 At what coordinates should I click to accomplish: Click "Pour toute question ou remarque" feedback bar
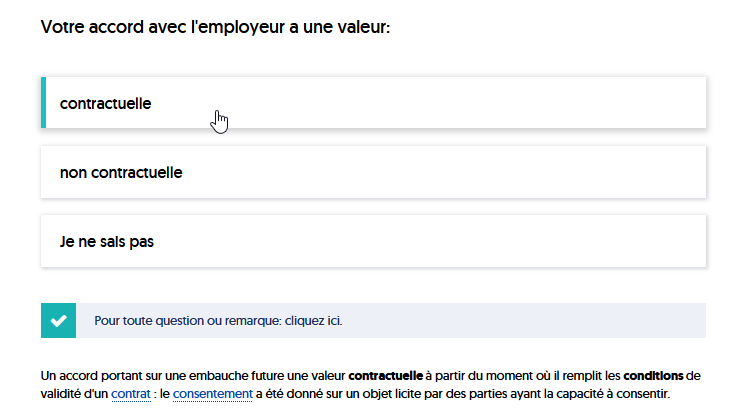pyautogui.click(x=374, y=321)
